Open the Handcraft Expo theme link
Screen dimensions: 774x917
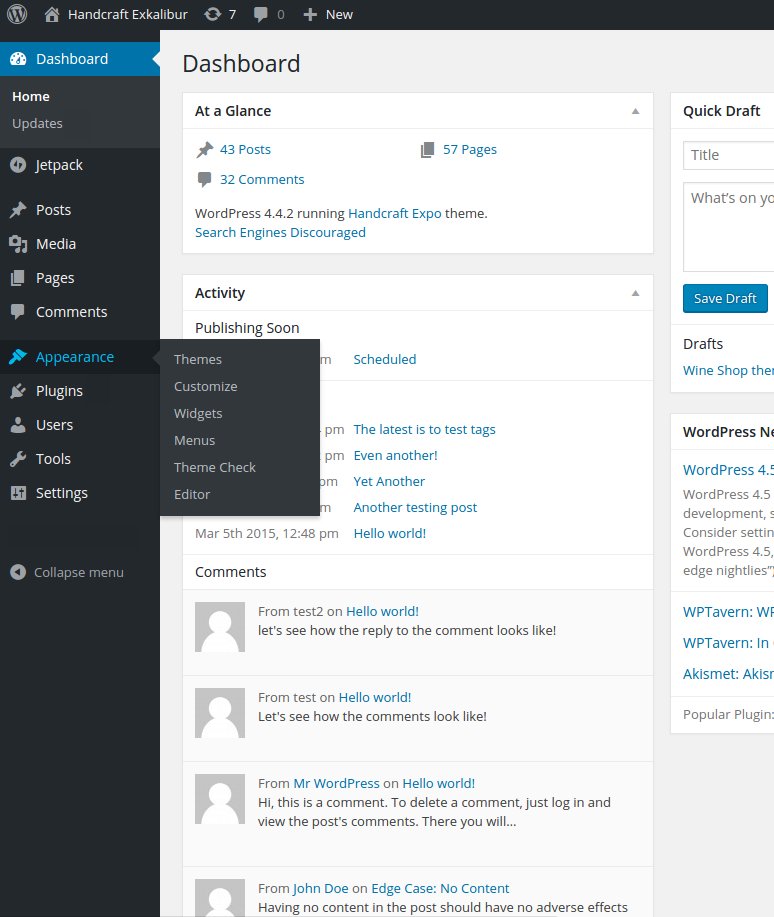395,213
